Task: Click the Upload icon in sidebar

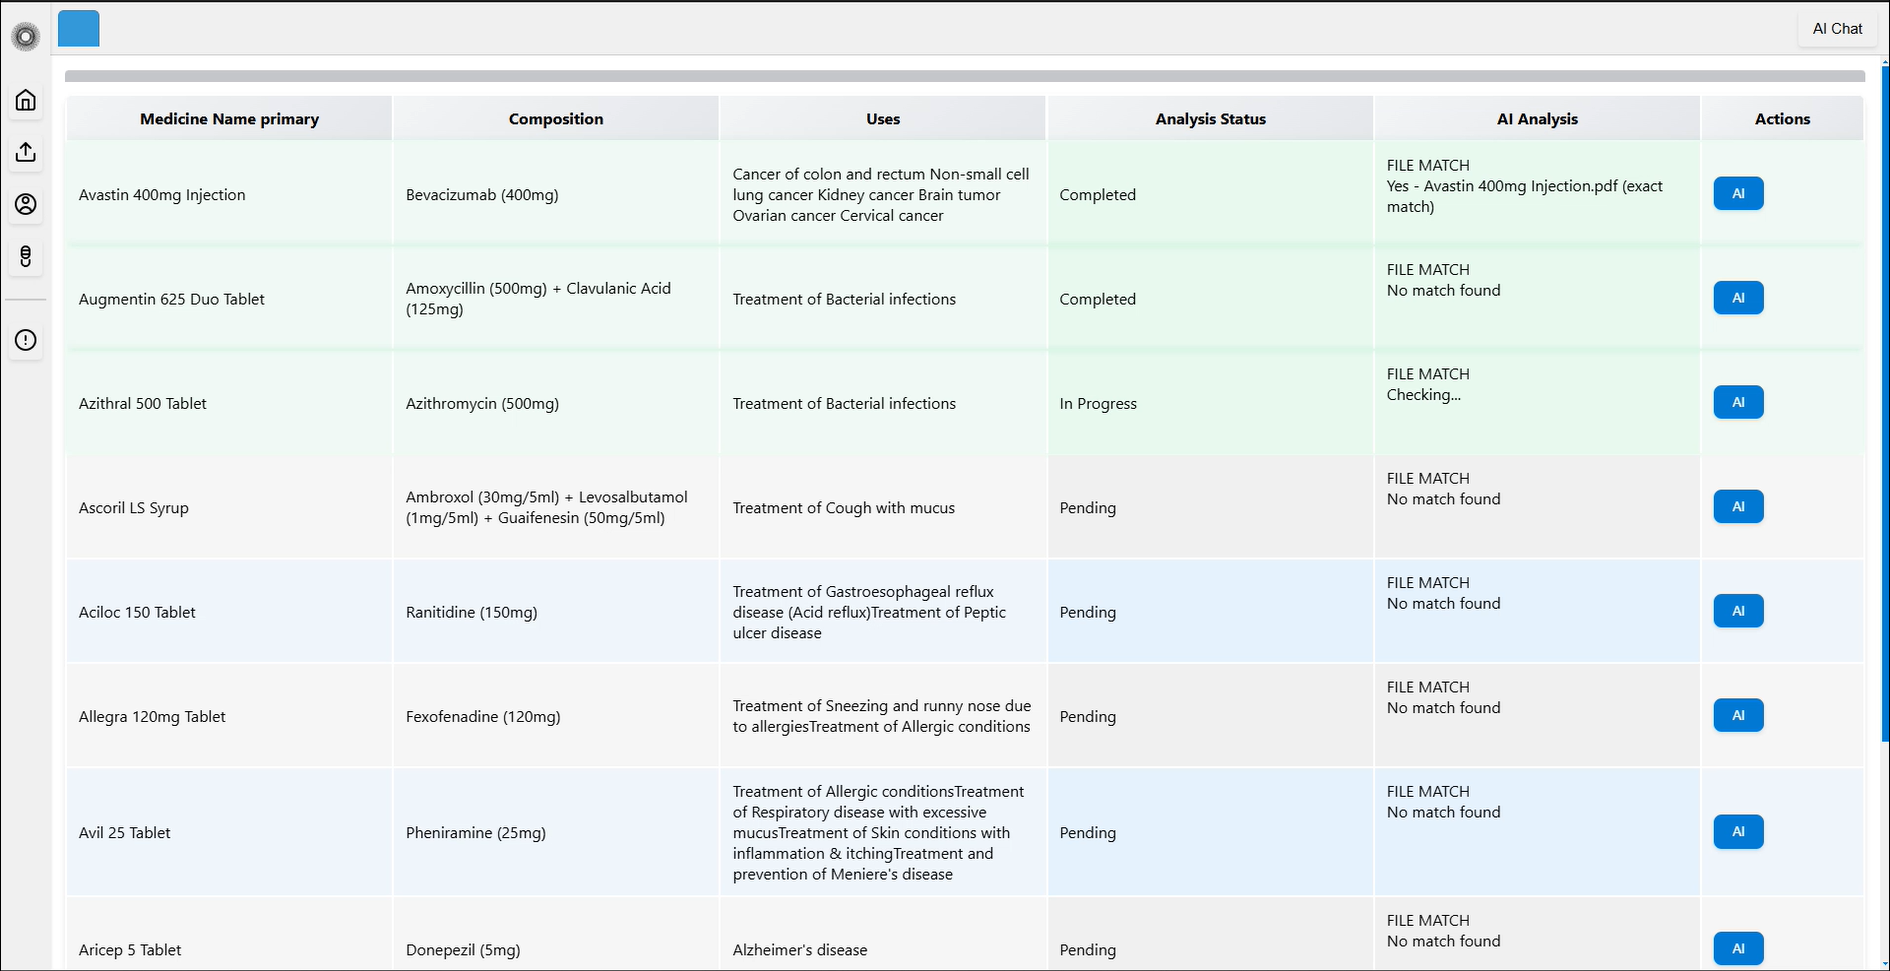Action: (x=26, y=152)
